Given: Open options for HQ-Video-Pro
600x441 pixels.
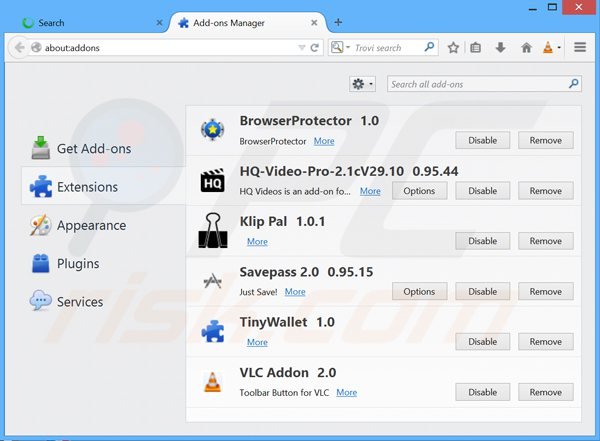Looking at the screenshot, I should point(419,191).
